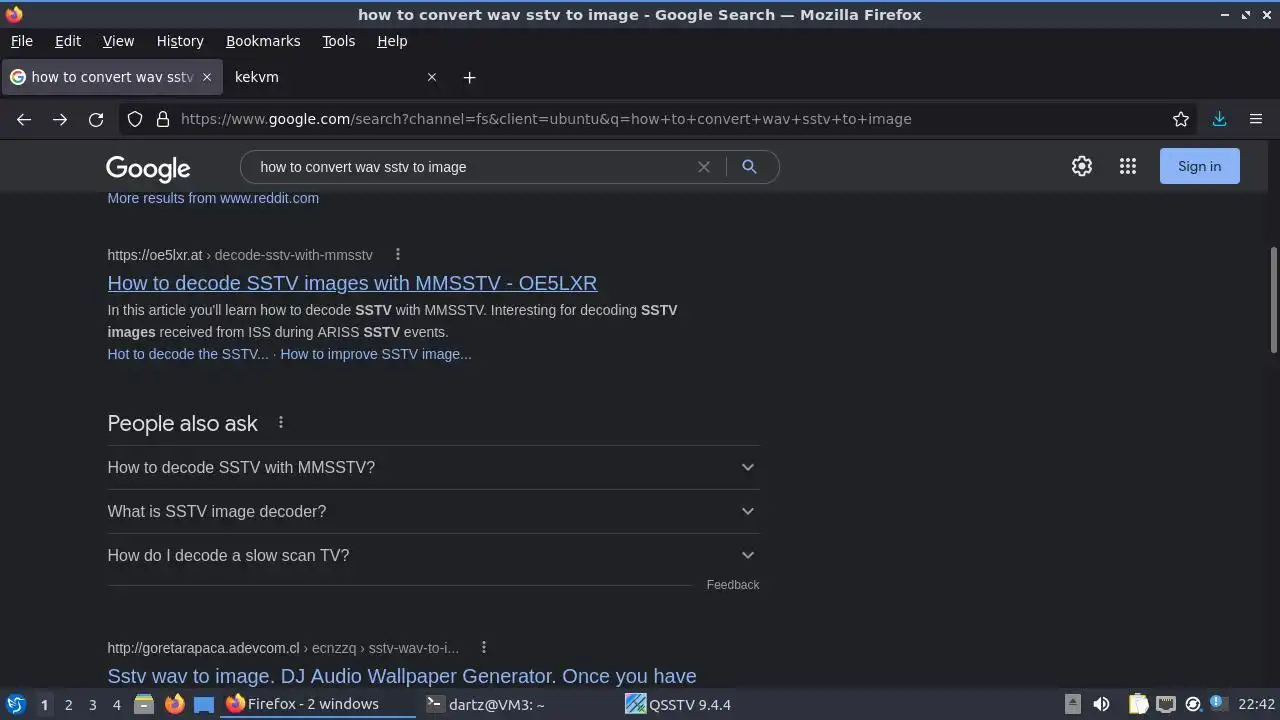This screenshot has width=1280, height=720.
Task: Bookmark this page with the star
Action: (x=1181, y=119)
